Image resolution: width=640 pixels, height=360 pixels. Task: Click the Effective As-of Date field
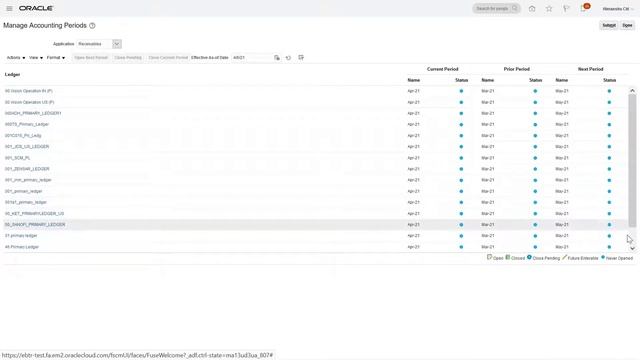point(251,58)
